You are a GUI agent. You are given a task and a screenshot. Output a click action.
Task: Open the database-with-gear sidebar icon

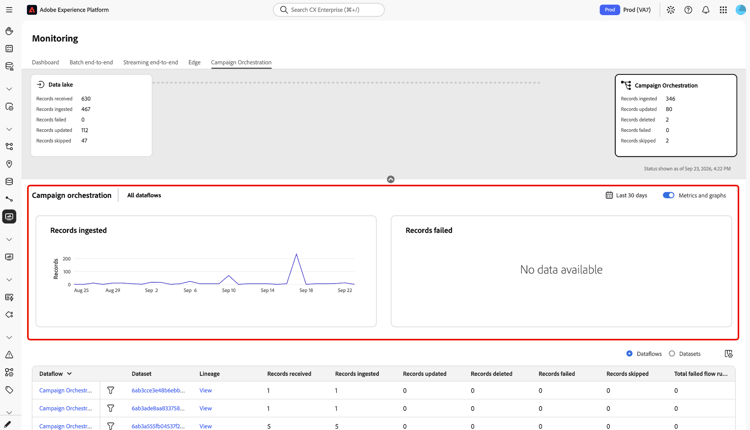(9, 66)
